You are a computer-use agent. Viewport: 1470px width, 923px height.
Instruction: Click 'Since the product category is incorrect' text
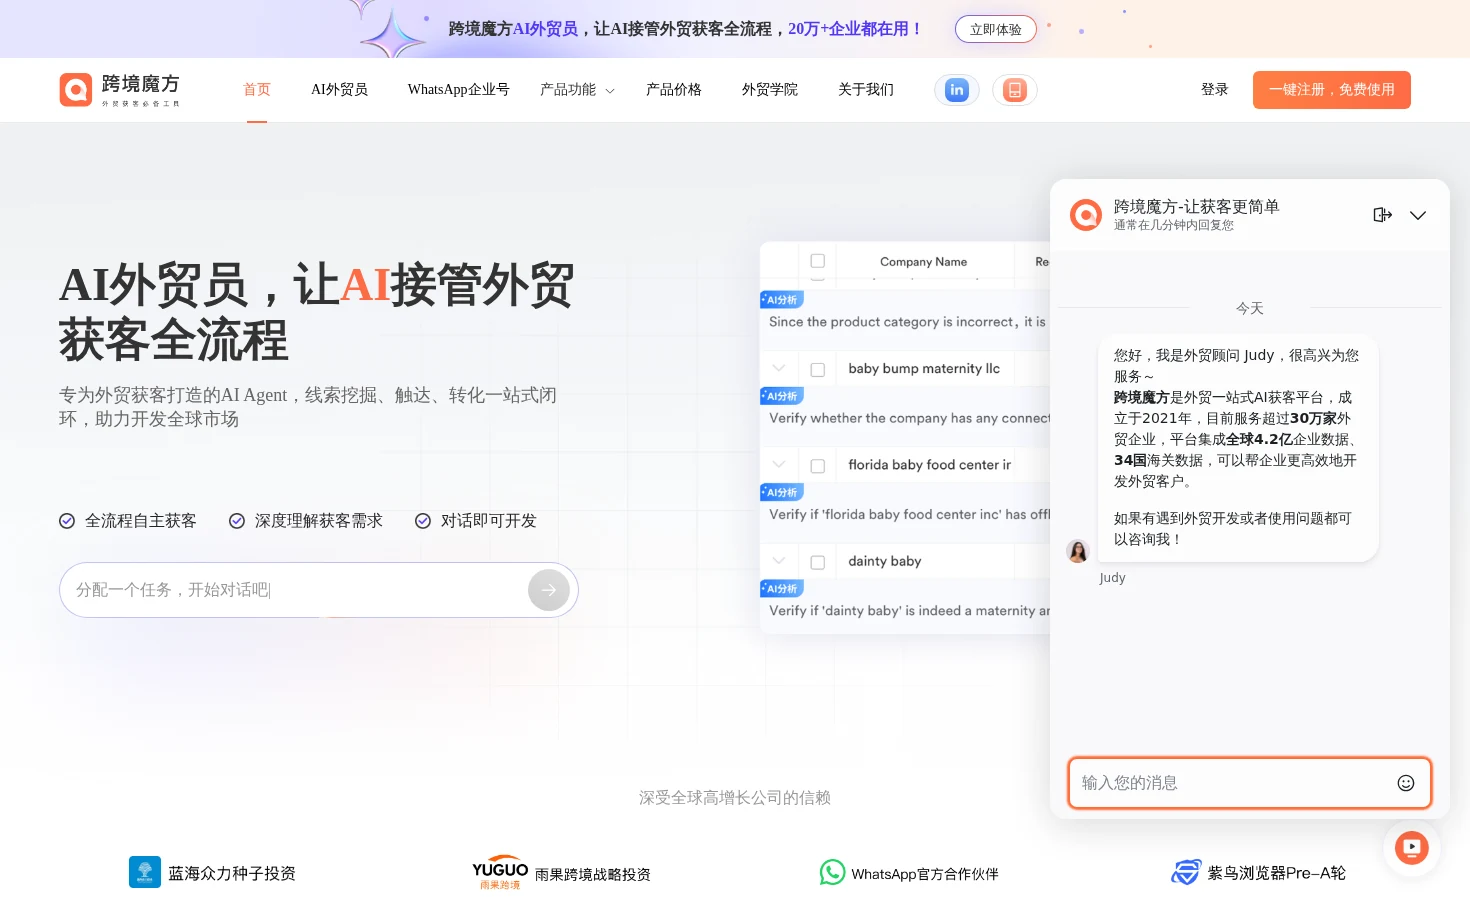point(907,322)
